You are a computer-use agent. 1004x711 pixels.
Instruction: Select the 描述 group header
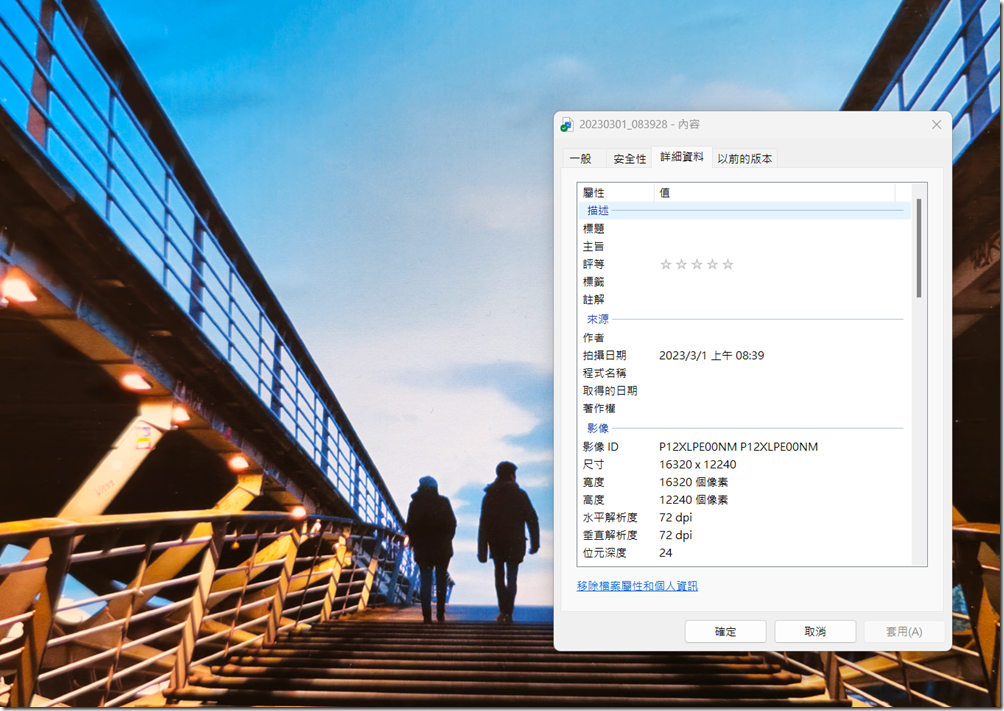click(x=744, y=210)
